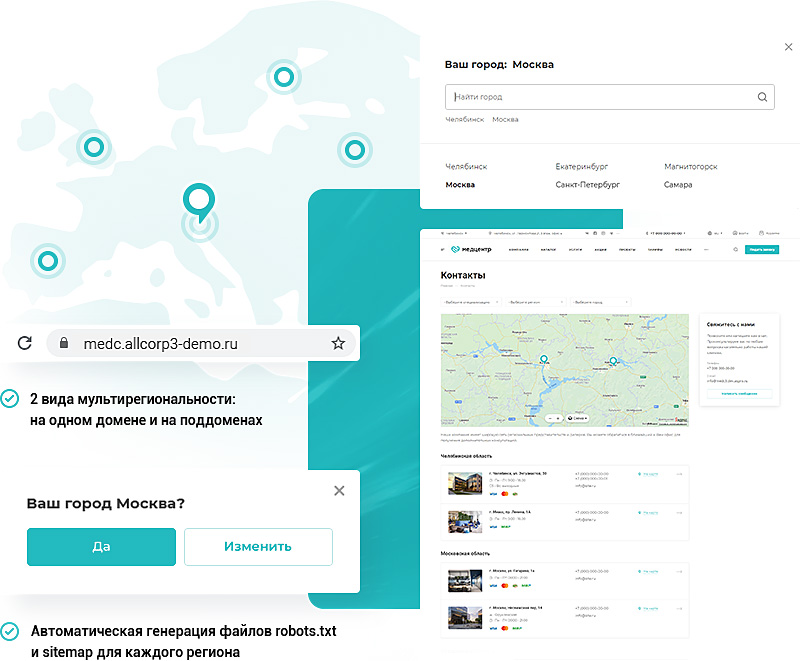Image resolution: width=800 pixels, height=661 pixels.
Task: Click the padlock icon in the address bar
Action: click(x=63, y=343)
